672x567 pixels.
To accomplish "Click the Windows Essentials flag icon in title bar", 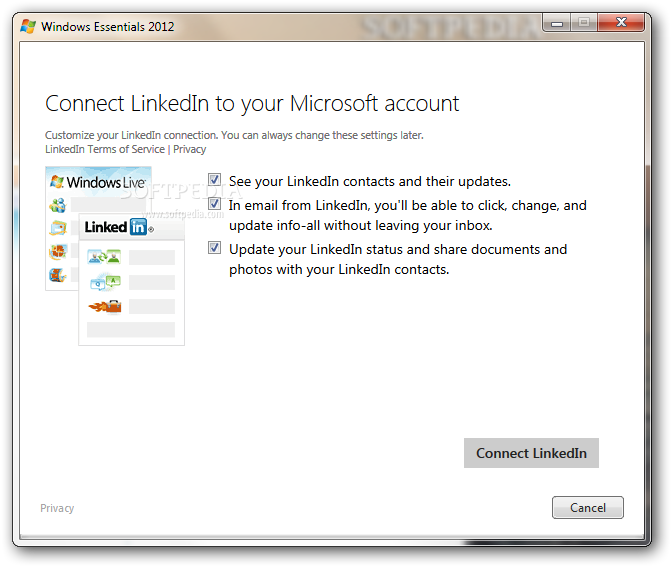I will (x=28, y=27).
